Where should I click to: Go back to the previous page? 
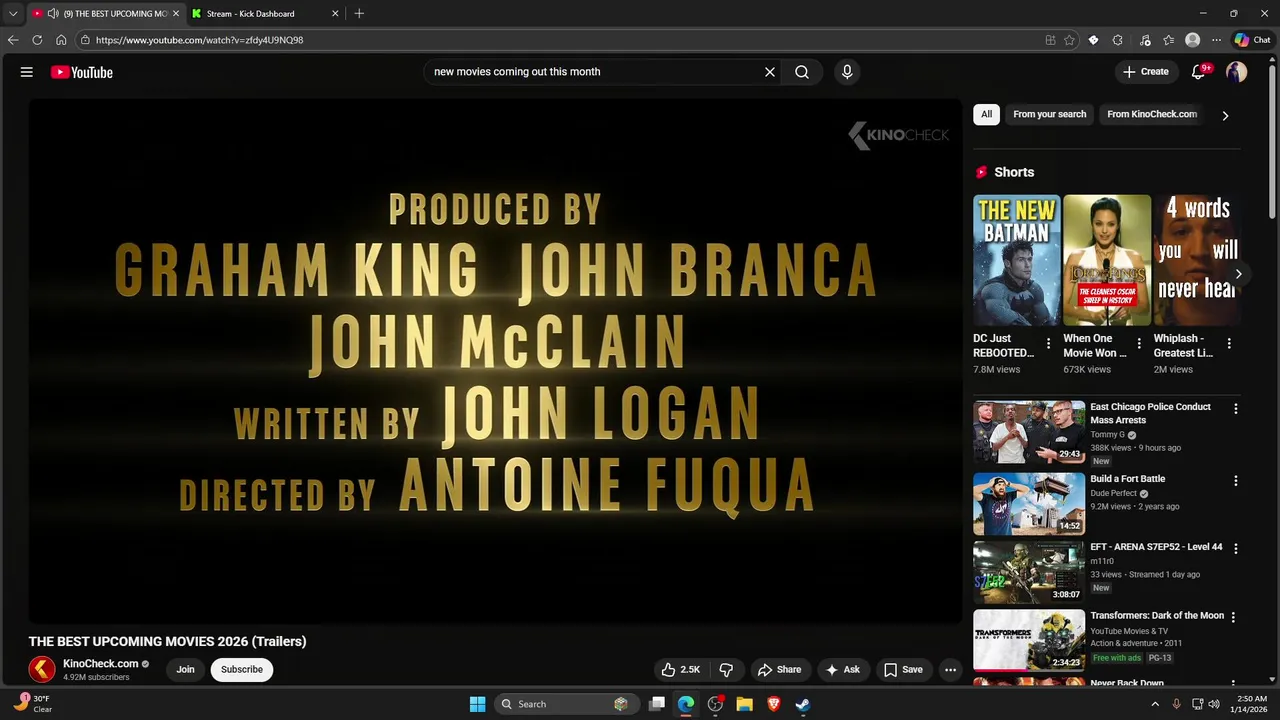(13, 40)
